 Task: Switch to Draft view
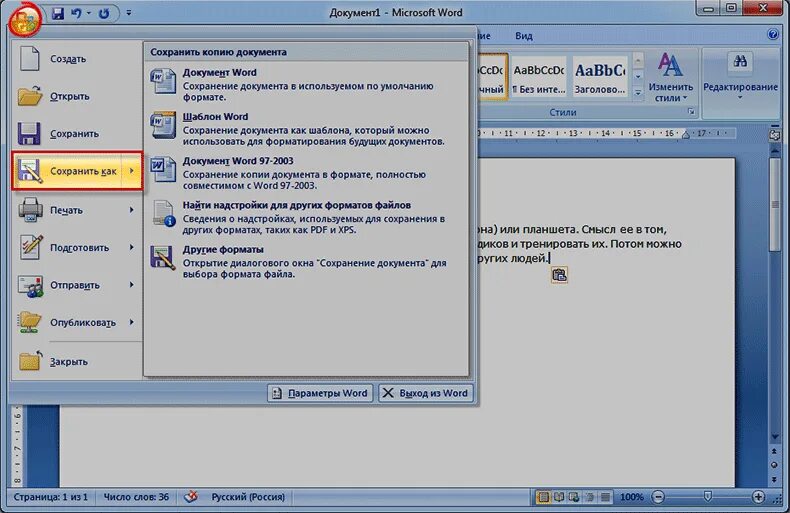[x=606, y=497]
